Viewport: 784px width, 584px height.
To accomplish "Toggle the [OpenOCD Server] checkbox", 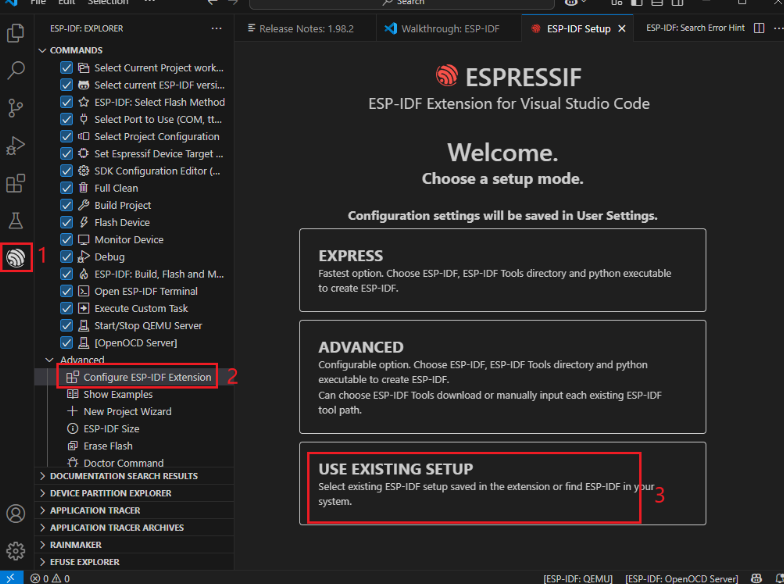I will pyautogui.click(x=66, y=342).
